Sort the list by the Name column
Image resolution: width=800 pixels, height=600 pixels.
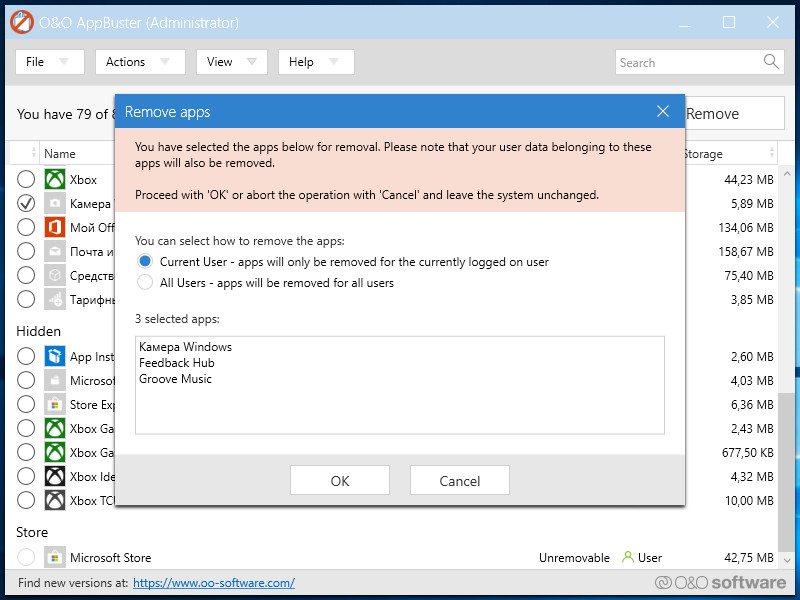60,154
